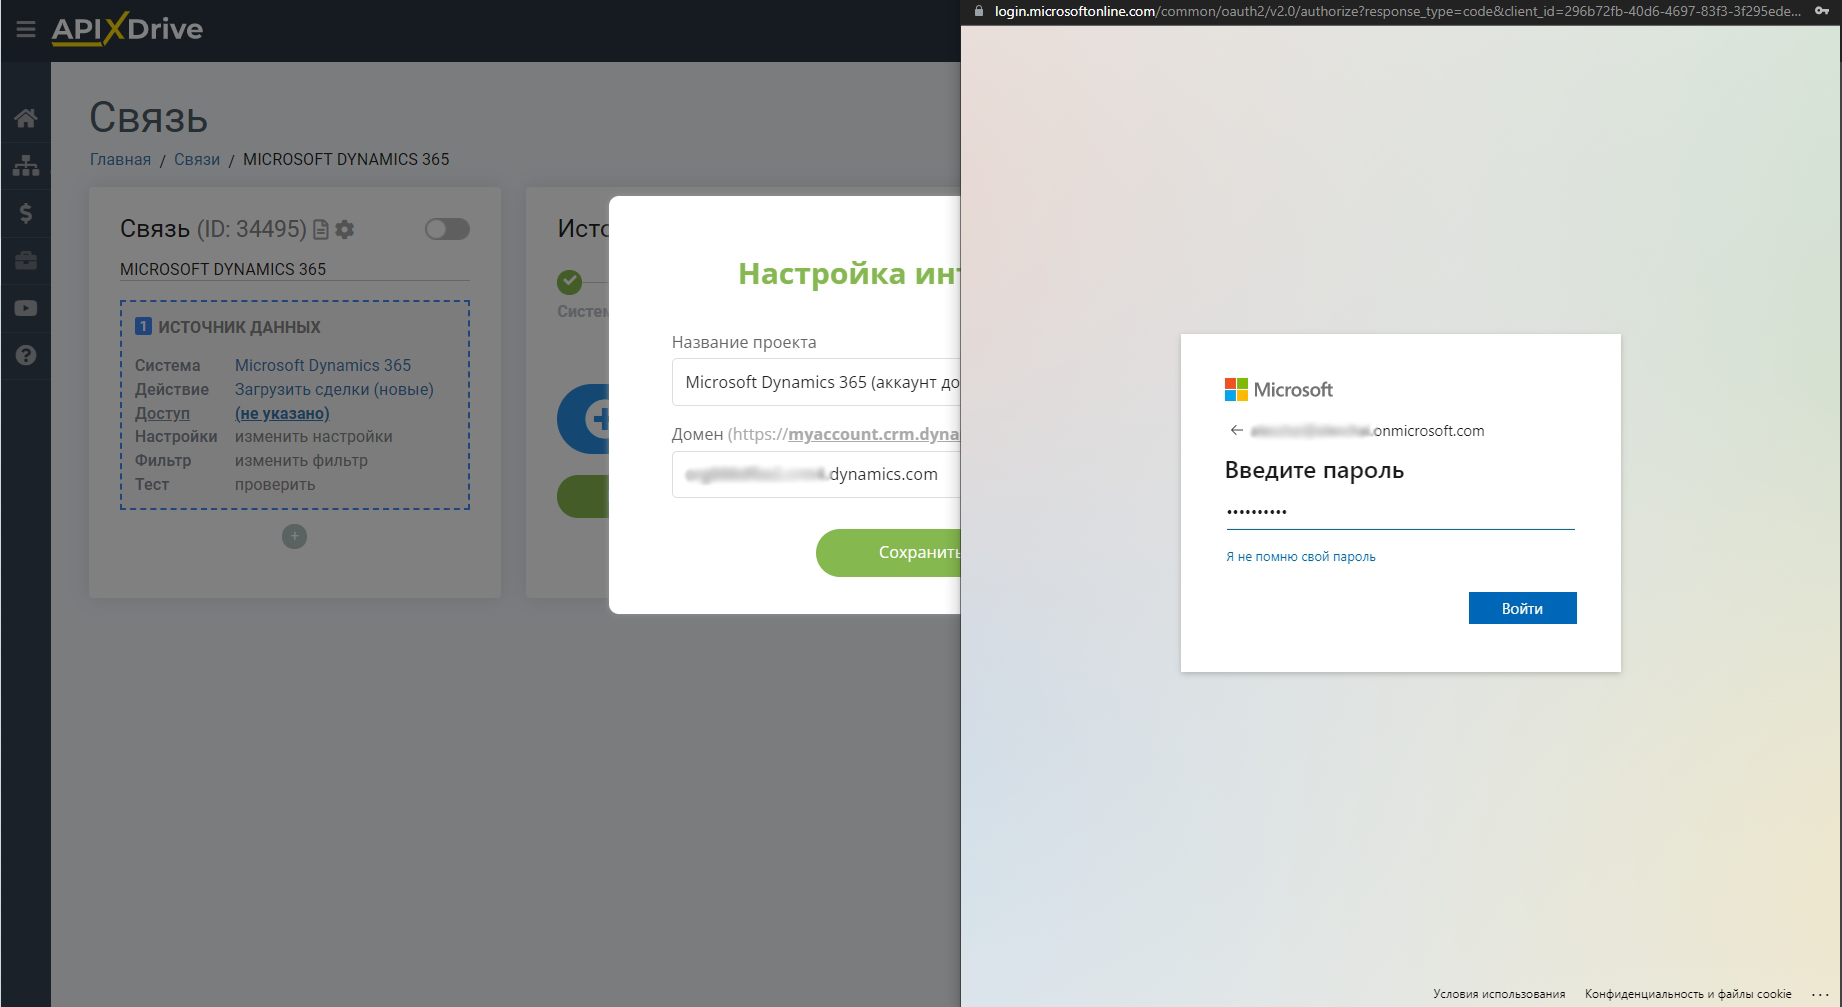Click the ApiX-Drive logo
The height and width of the screenshot is (1007, 1842).
[127, 29]
